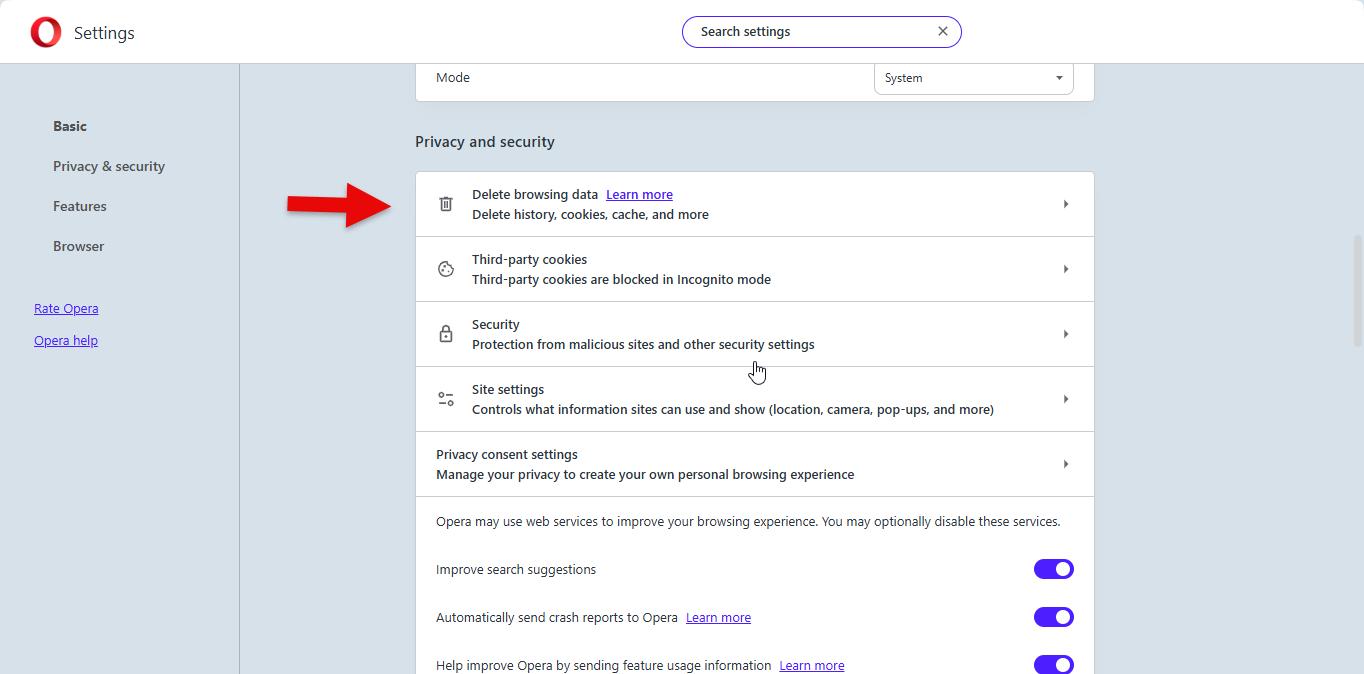The image size is (1364, 674).
Task: Expand Third-party cookies using right arrow
Action: pos(1066,269)
